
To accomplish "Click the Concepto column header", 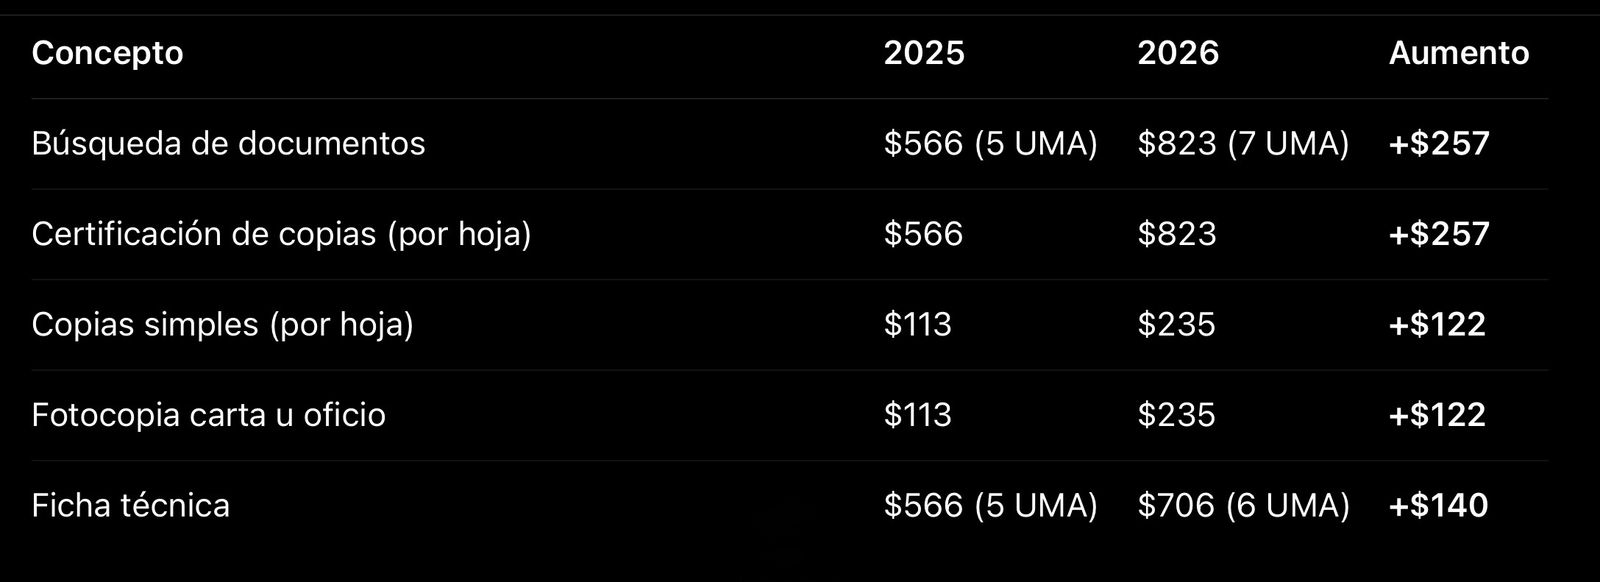I will click(107, 53).
